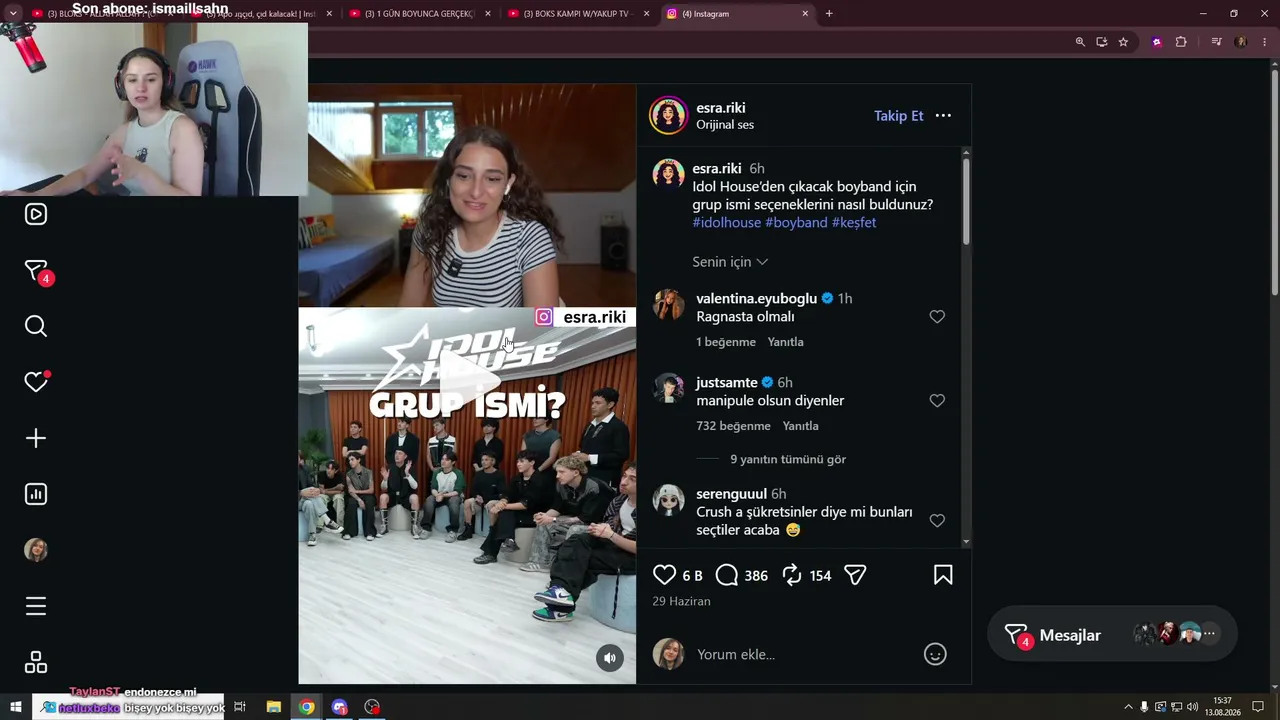This screenshot has height=720, width=1280.
Task: Open Notifications heart in the sidebar
Action: click(x=36, y=382)
